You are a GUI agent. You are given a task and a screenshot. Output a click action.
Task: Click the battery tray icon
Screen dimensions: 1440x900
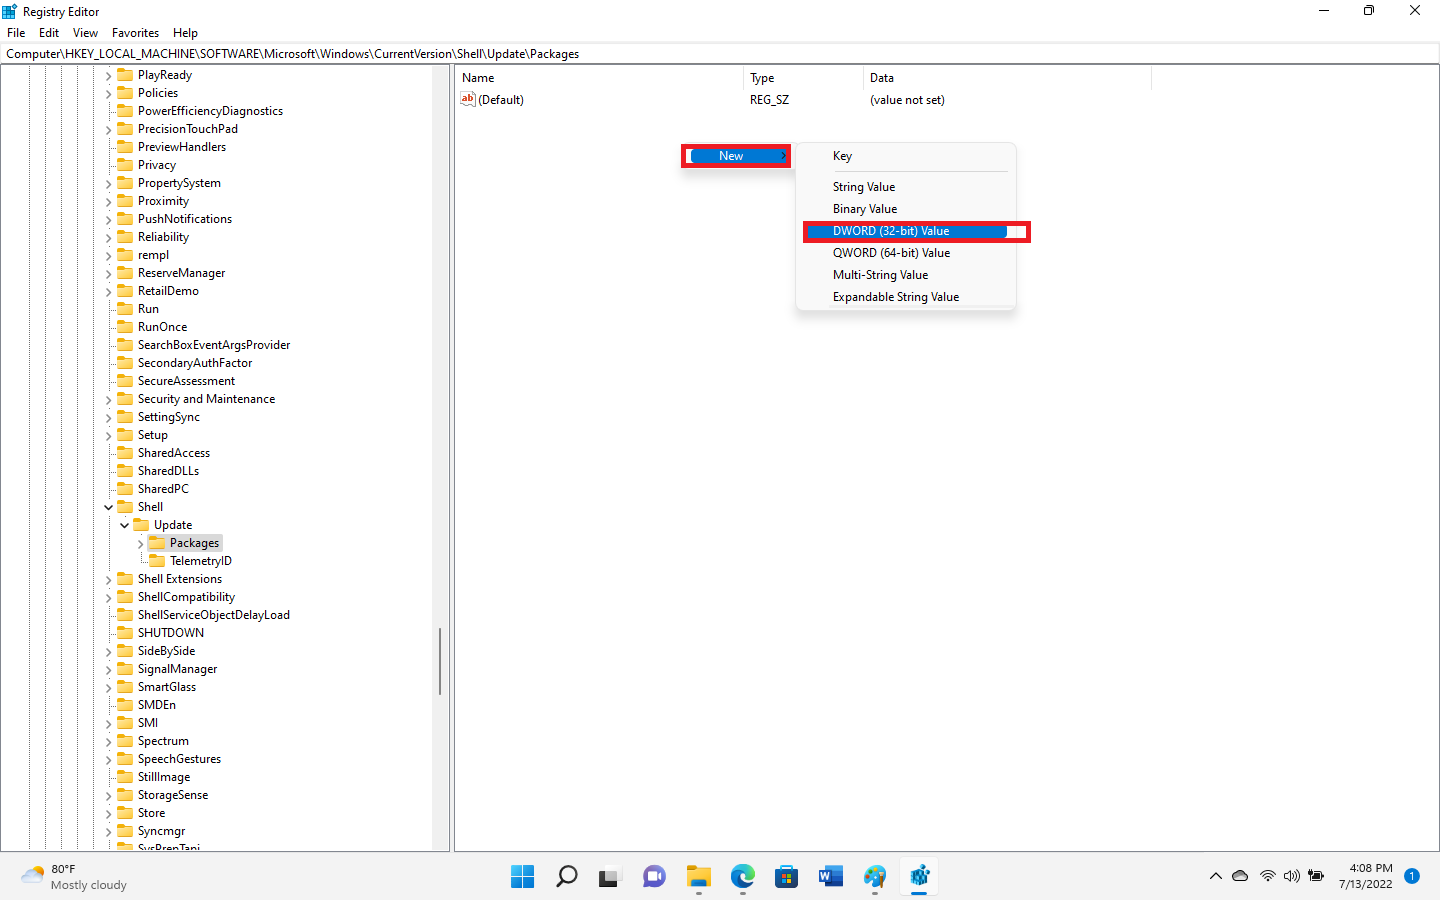pos(1316,876)
